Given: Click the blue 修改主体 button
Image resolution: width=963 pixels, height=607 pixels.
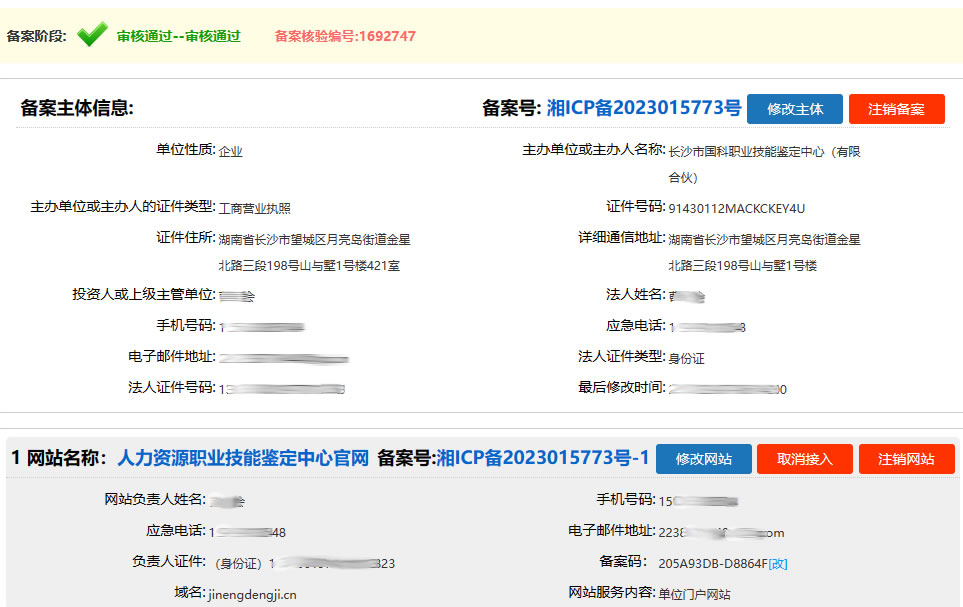Looking at the screenshot, I should point(795,109).
